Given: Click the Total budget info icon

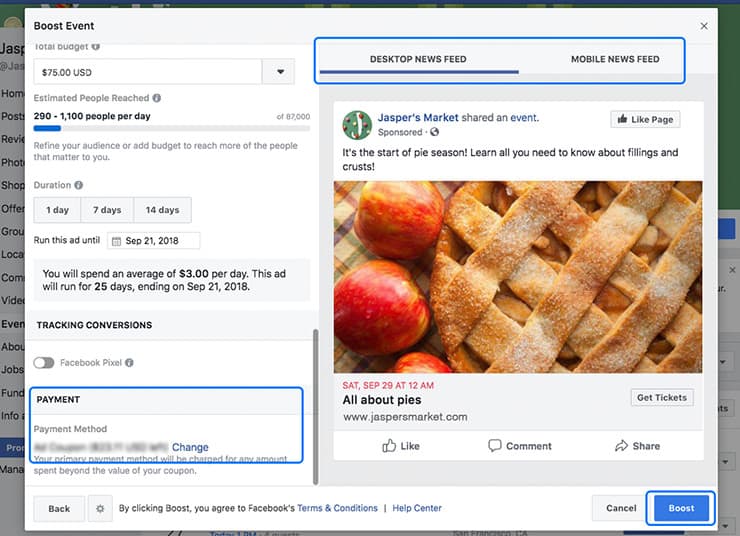Looking at the screenshot, I should click(96, 47).
